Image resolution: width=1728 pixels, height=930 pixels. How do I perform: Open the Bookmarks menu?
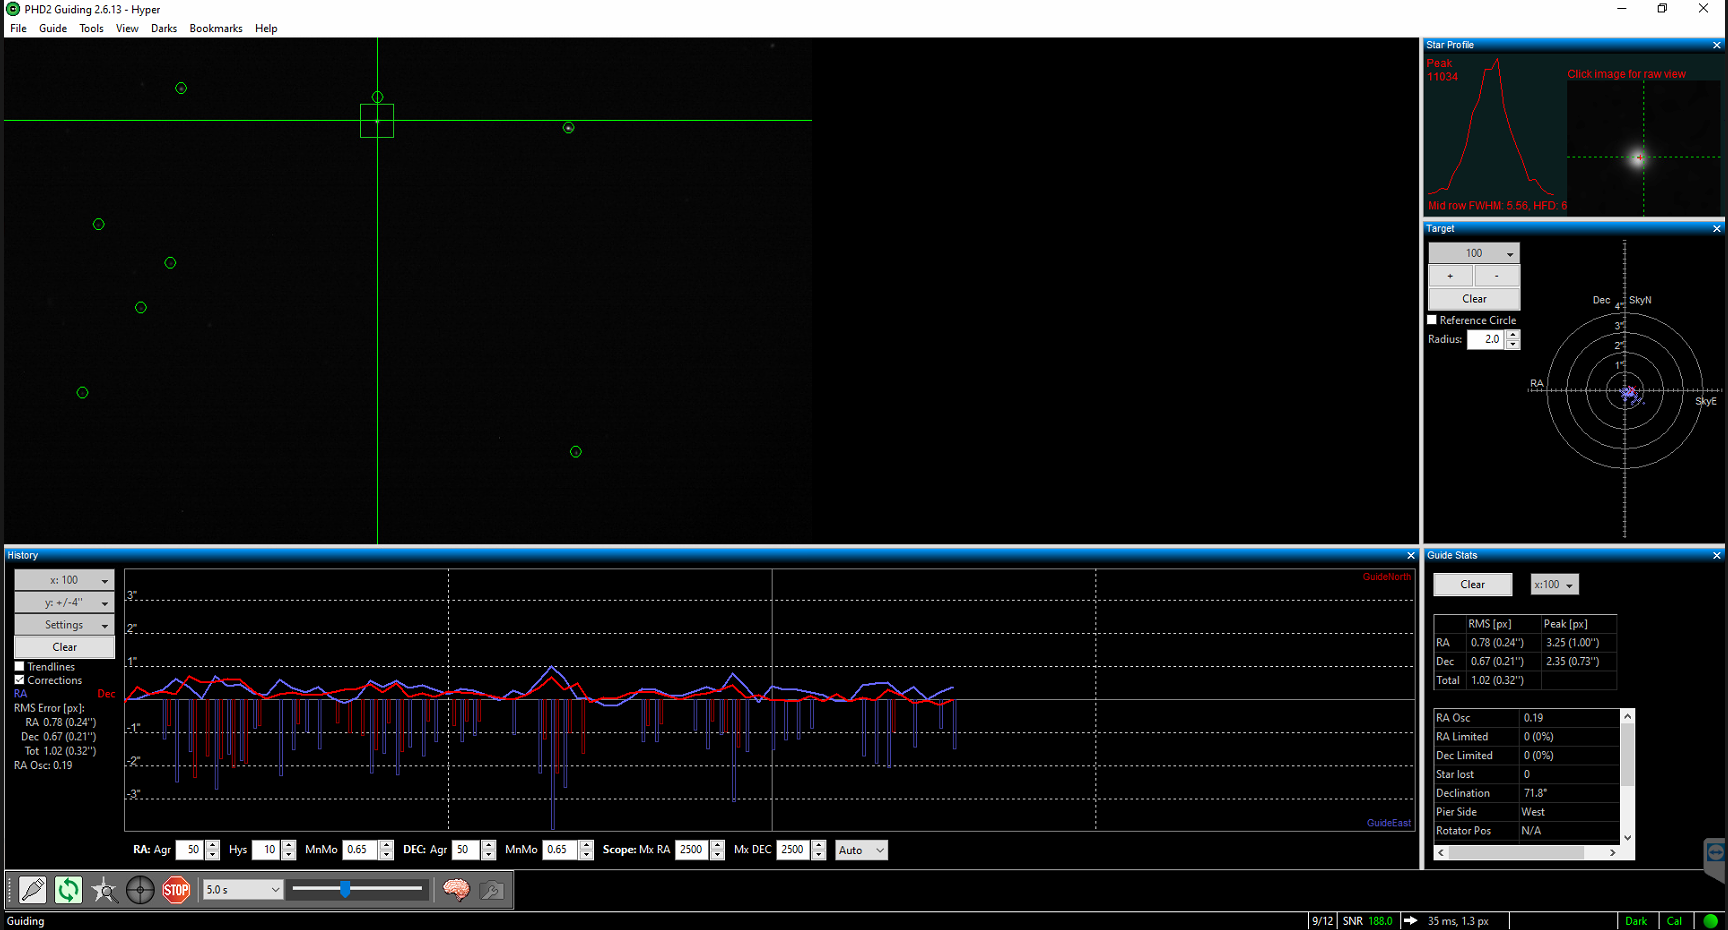point(216,28)
